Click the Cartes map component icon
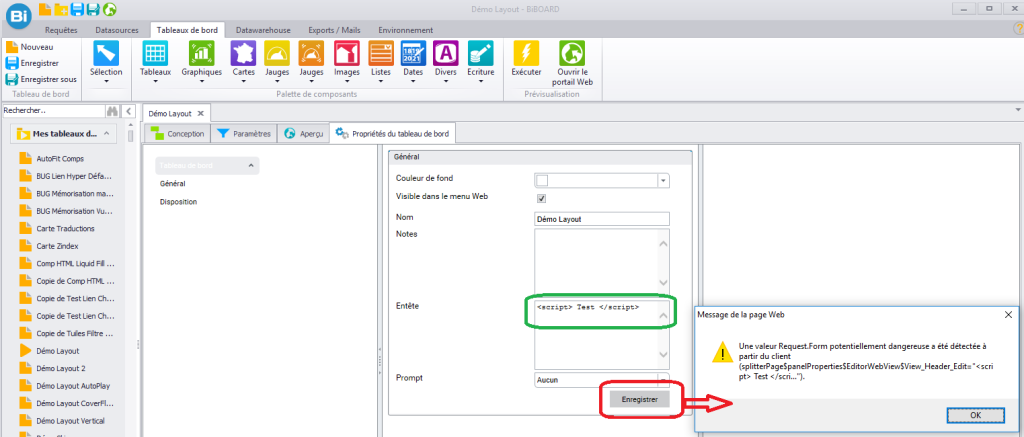This screenshot has height=437, width=1024. (244, 54)
